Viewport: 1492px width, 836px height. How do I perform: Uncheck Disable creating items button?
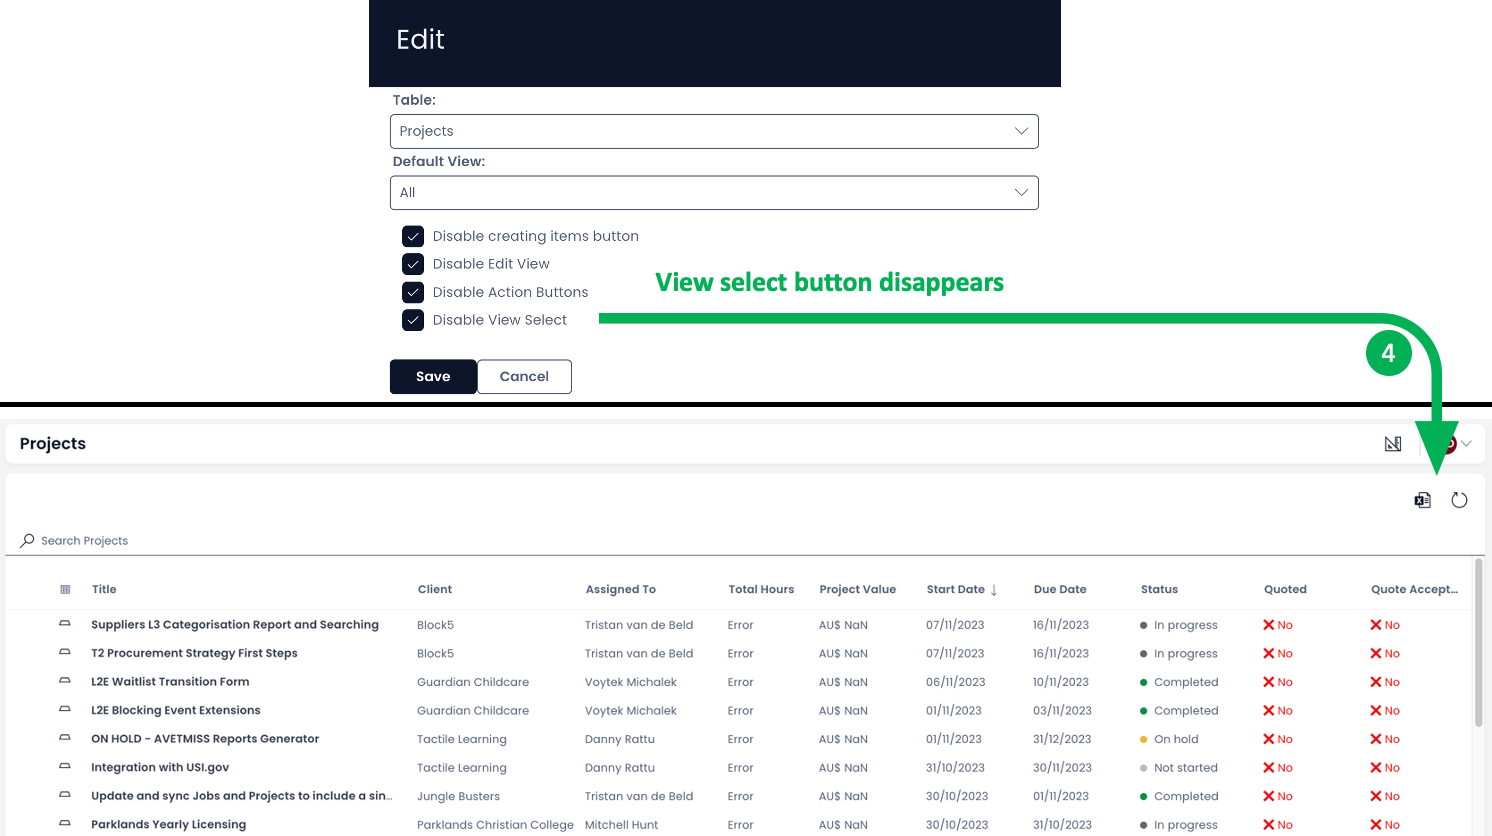(413, 236)
